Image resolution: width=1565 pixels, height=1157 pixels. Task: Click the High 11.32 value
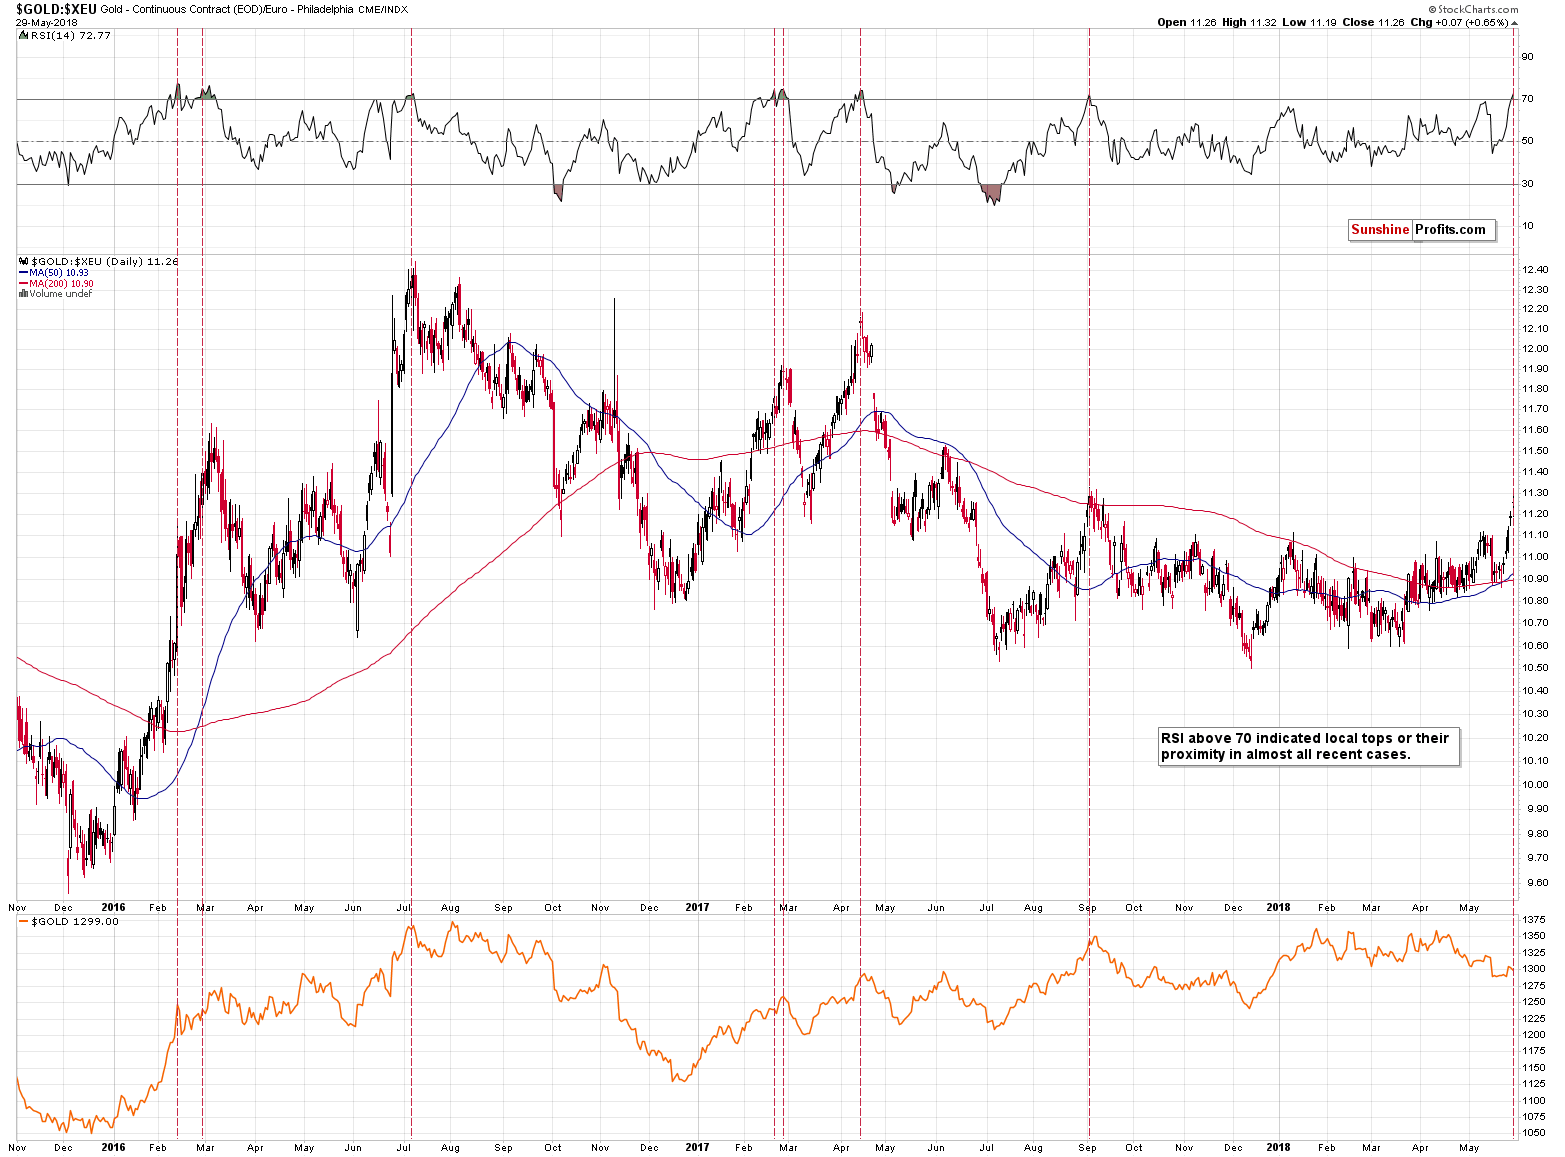click(x=1249, y=22)
